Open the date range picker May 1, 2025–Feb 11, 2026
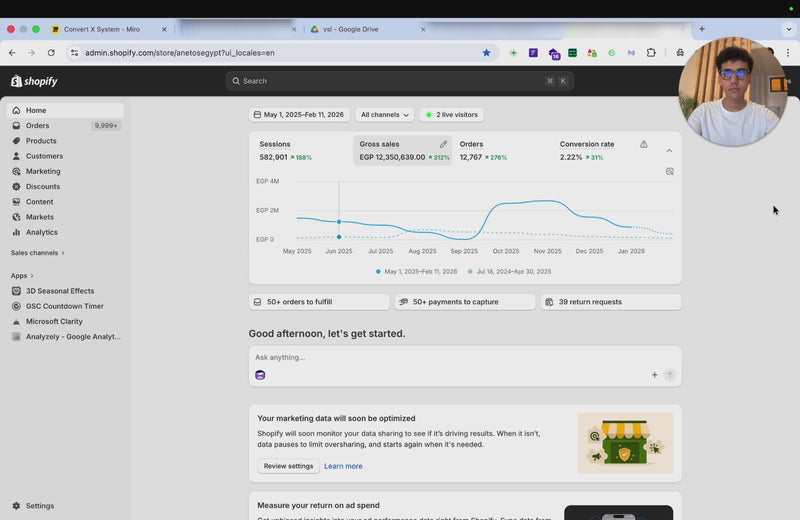 (x=298, y=115)
